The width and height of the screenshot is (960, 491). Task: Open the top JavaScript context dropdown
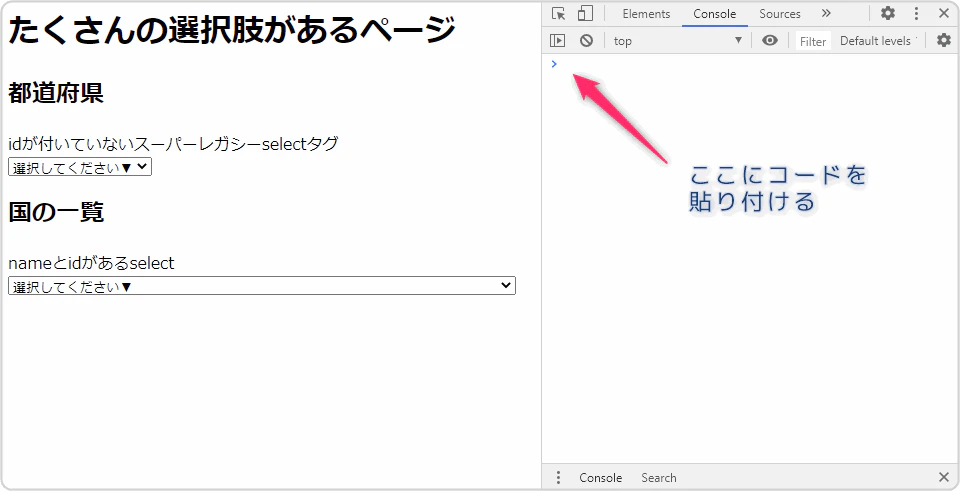coord(678,41)
